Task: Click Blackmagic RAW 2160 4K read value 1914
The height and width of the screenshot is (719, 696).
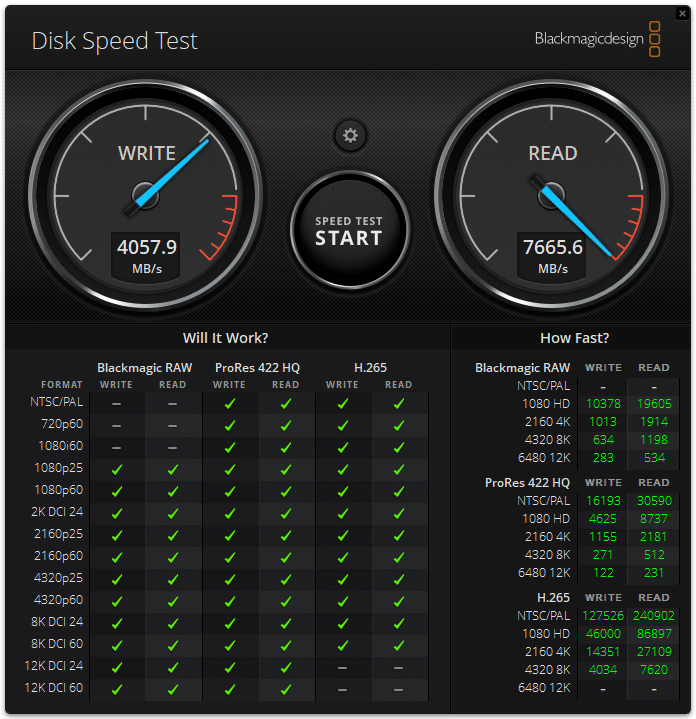Action: [x=654, y=422]
